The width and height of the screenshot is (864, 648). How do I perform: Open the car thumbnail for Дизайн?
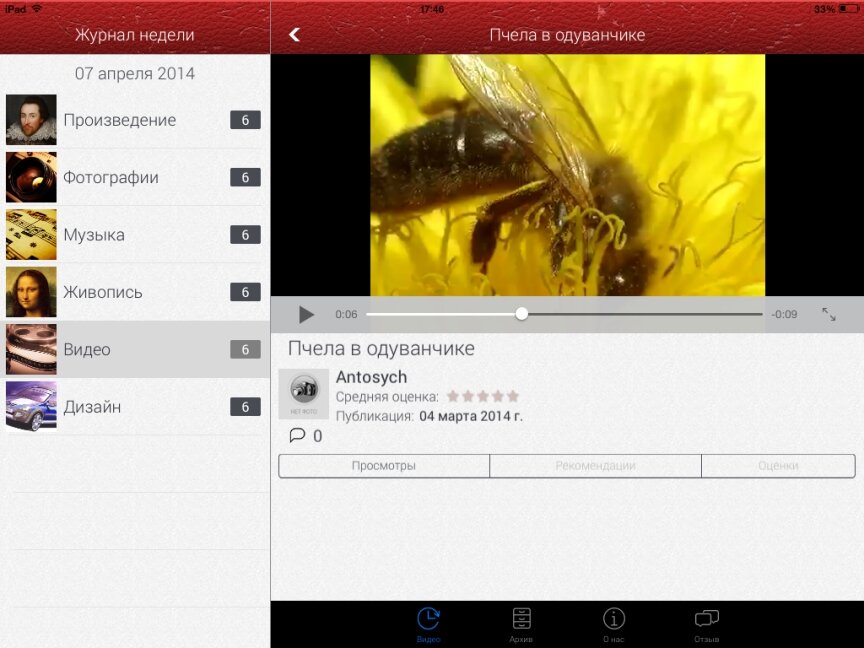(31, 406)
